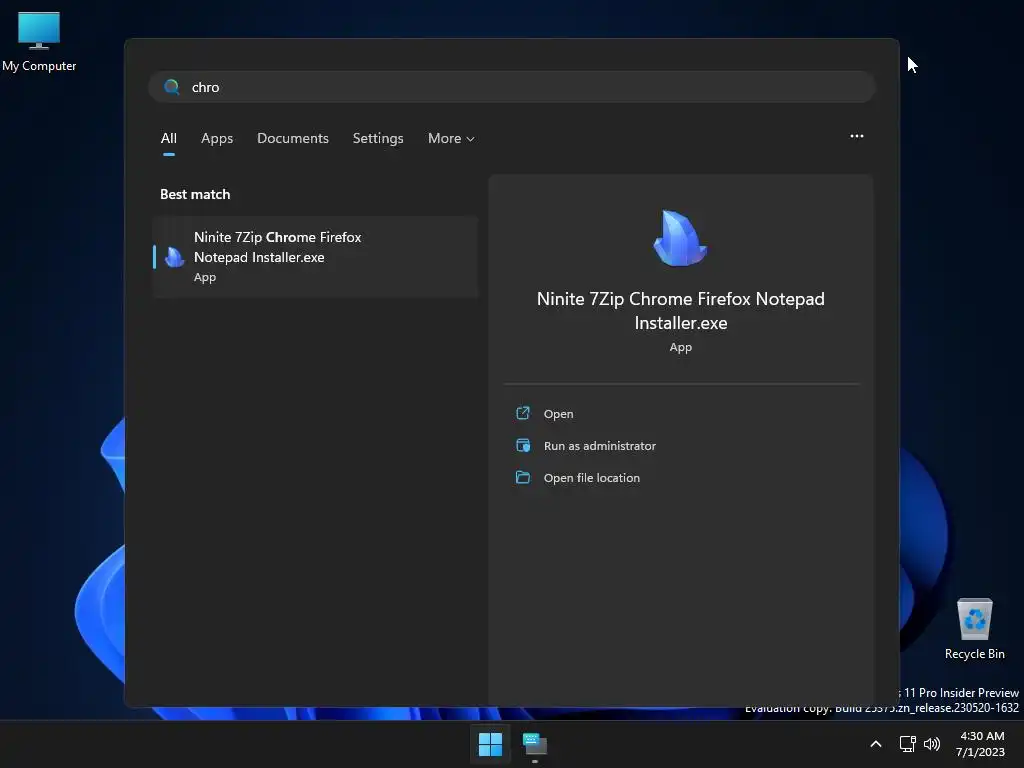Select the All tab

tap(168, 138)
